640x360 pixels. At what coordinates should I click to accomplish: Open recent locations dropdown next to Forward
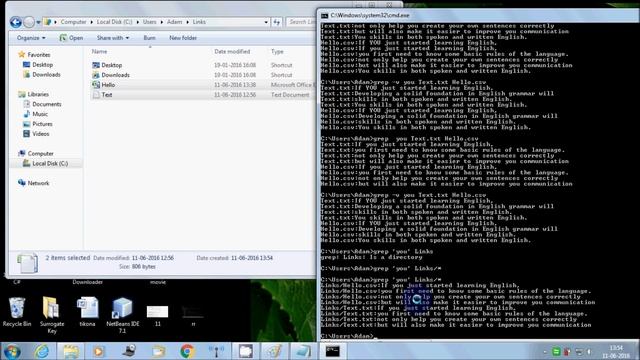tap(38, 22)
